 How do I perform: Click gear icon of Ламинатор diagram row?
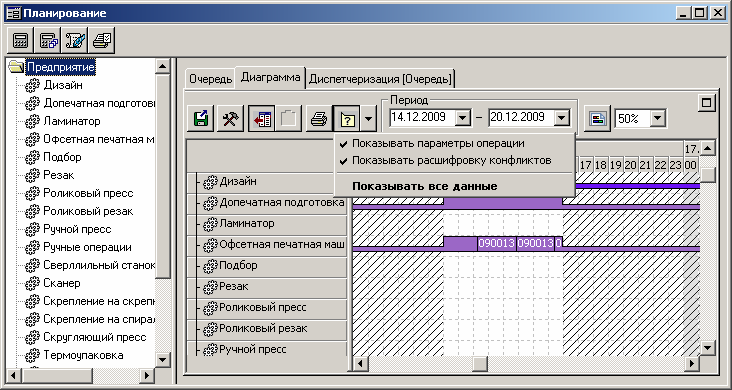211,224
